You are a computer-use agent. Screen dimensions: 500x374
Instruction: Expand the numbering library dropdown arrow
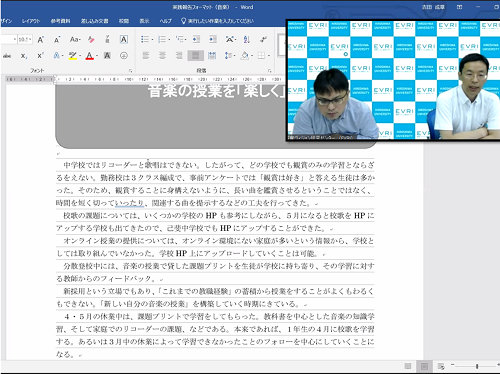(169, 40)
